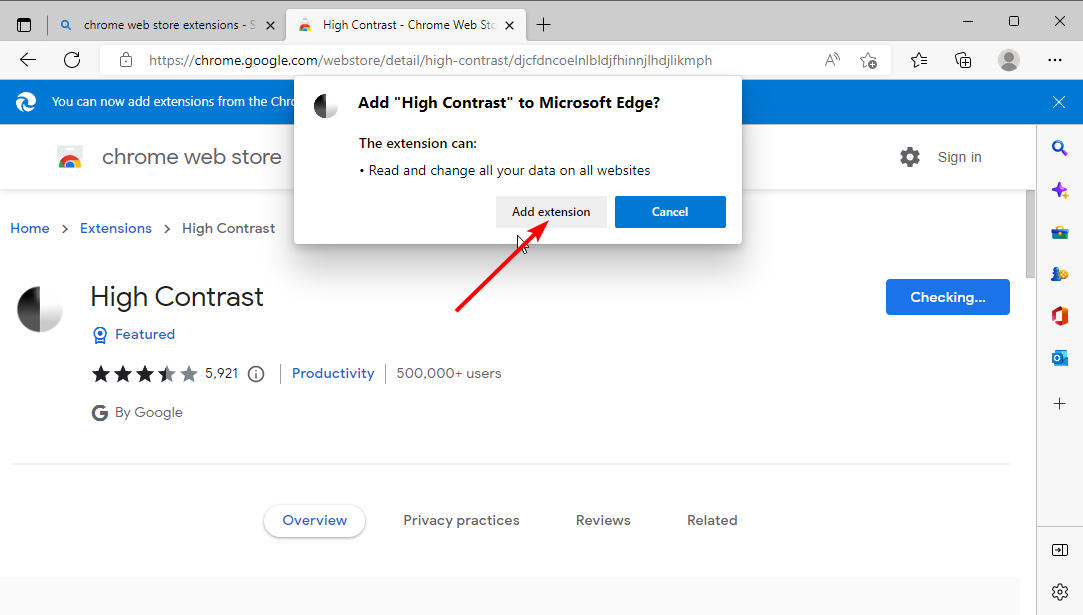This screenshot has width=1083, height=615.
Task: Open the sidebar search icon
Action: point(1060,147)
